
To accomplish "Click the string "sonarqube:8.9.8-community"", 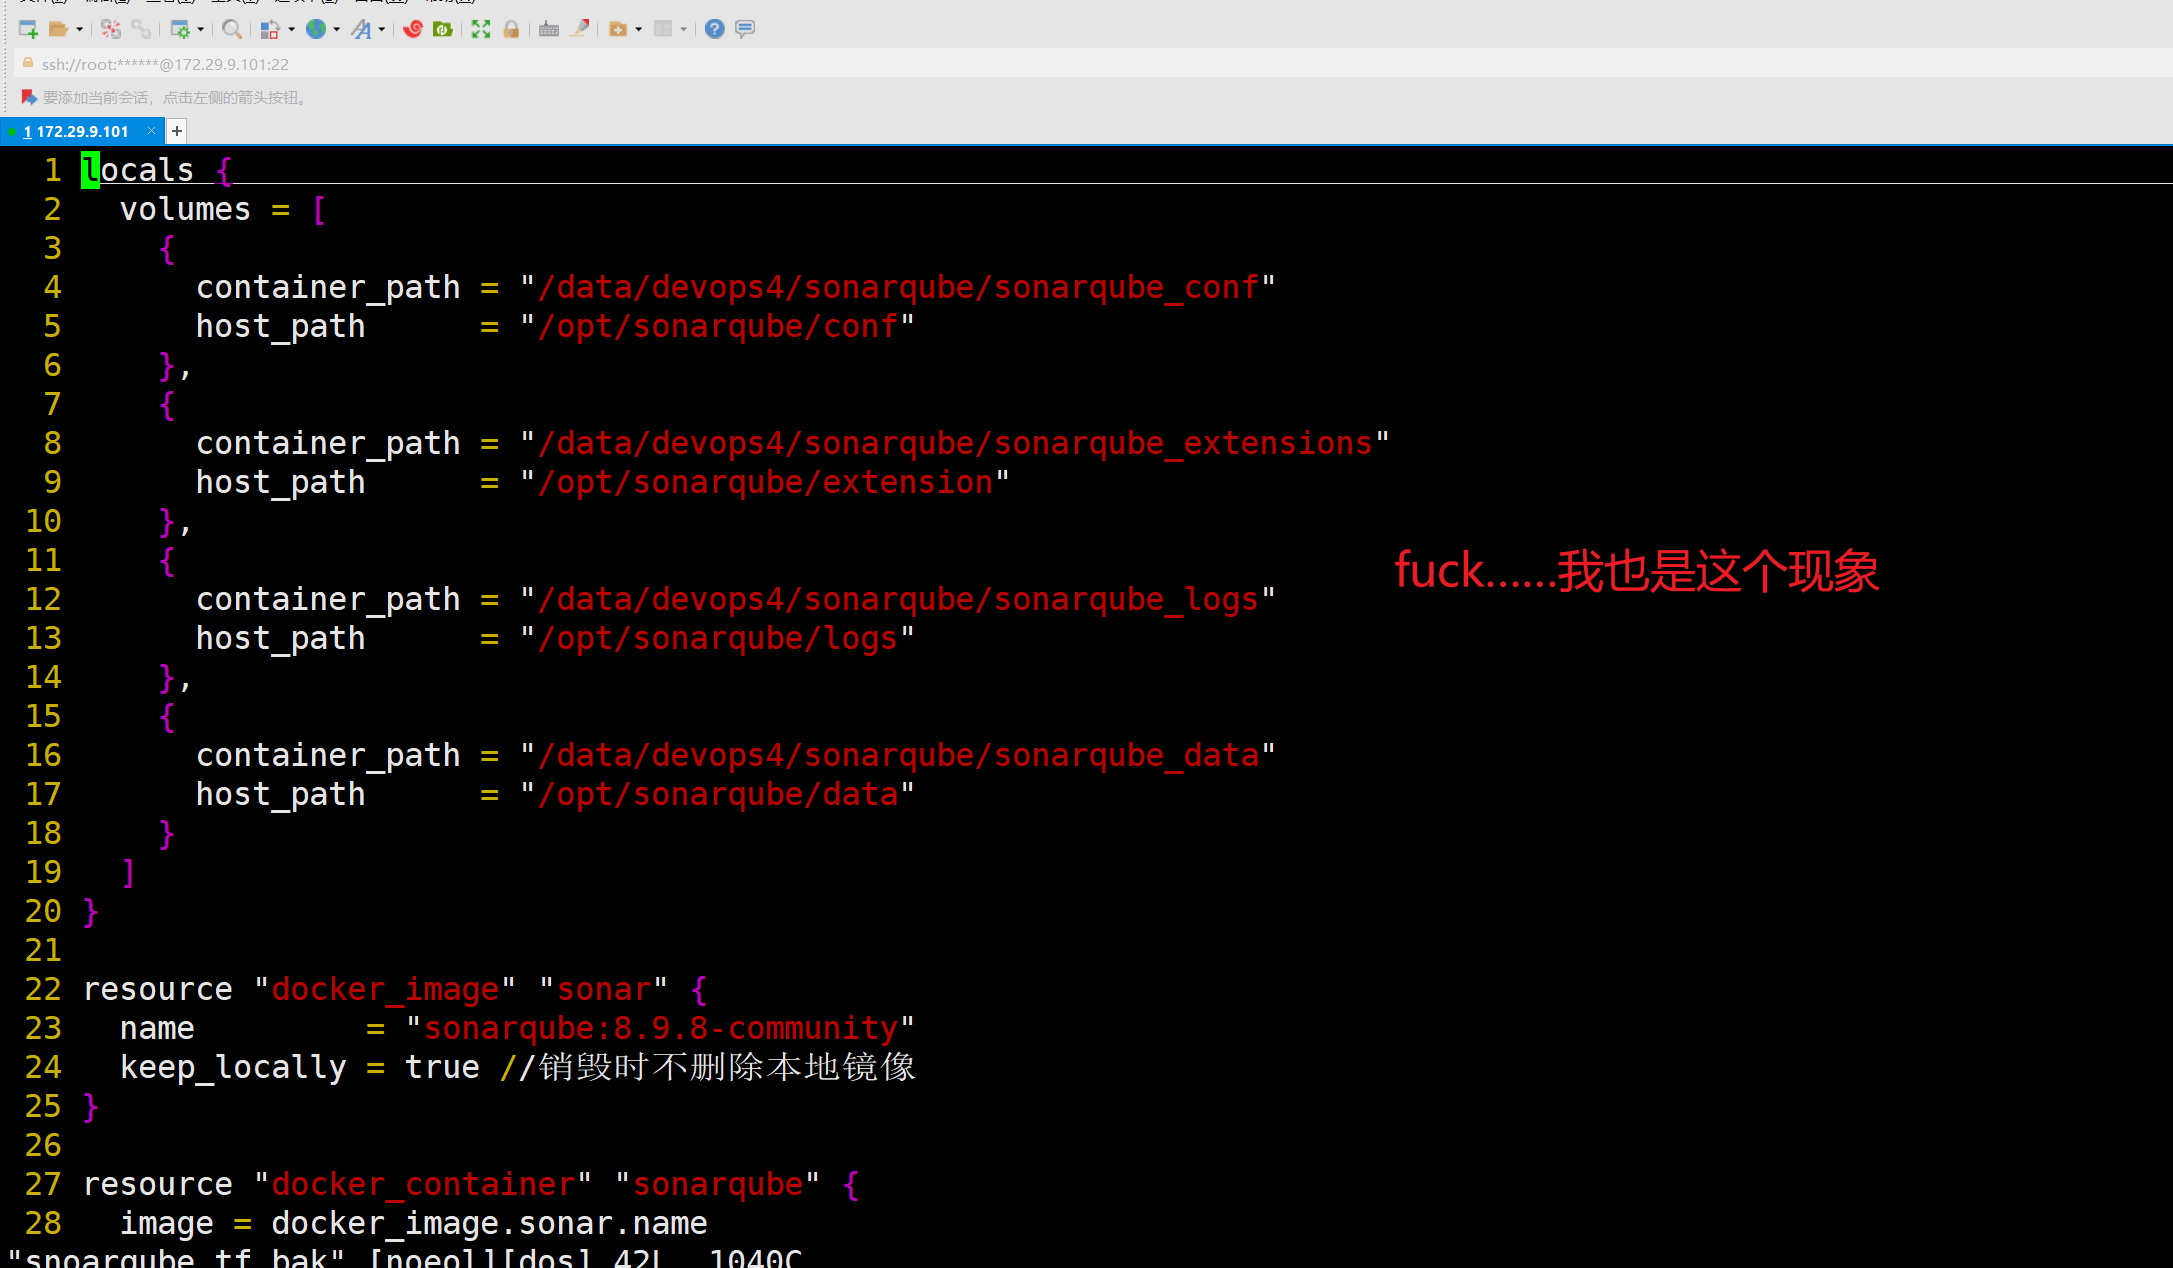I will (x=660, y=1028).
